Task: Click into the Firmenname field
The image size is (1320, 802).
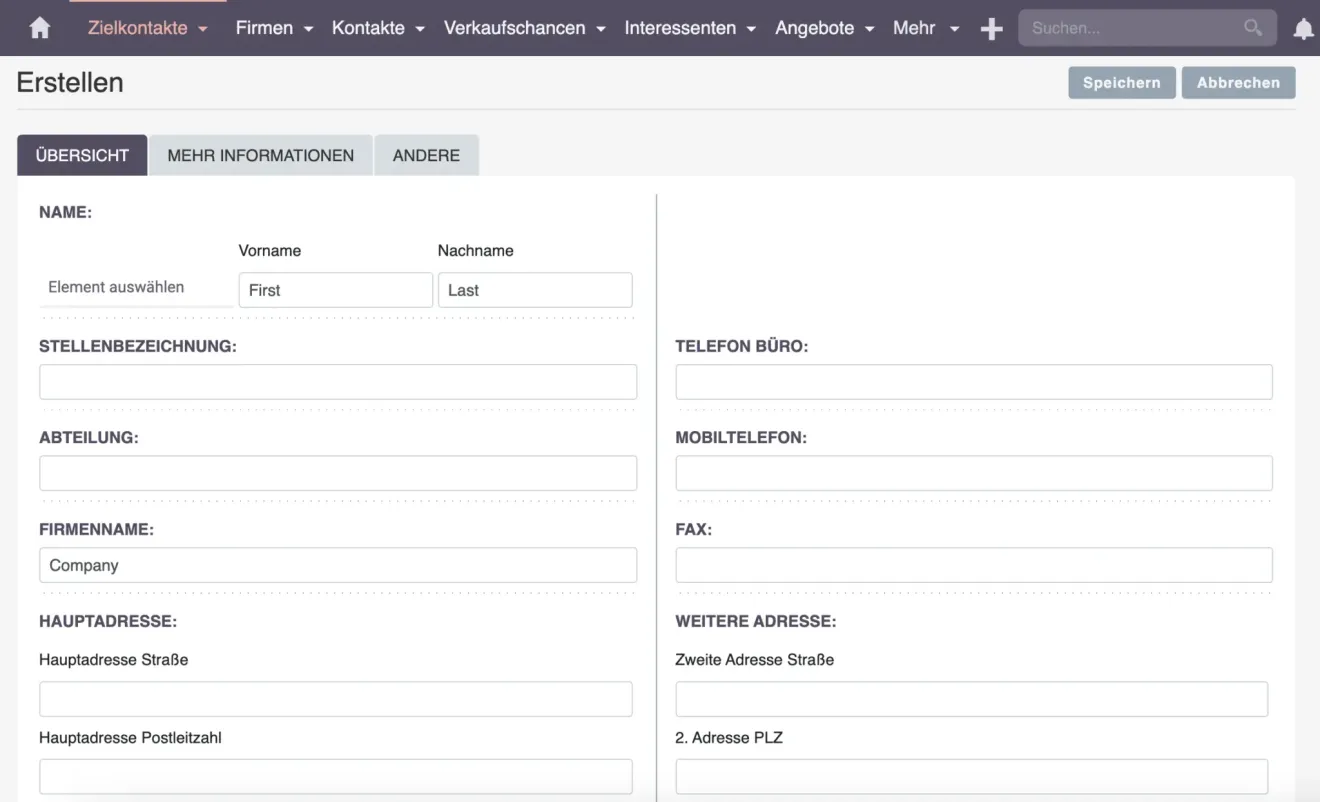Action: click(x=338, y=565)
